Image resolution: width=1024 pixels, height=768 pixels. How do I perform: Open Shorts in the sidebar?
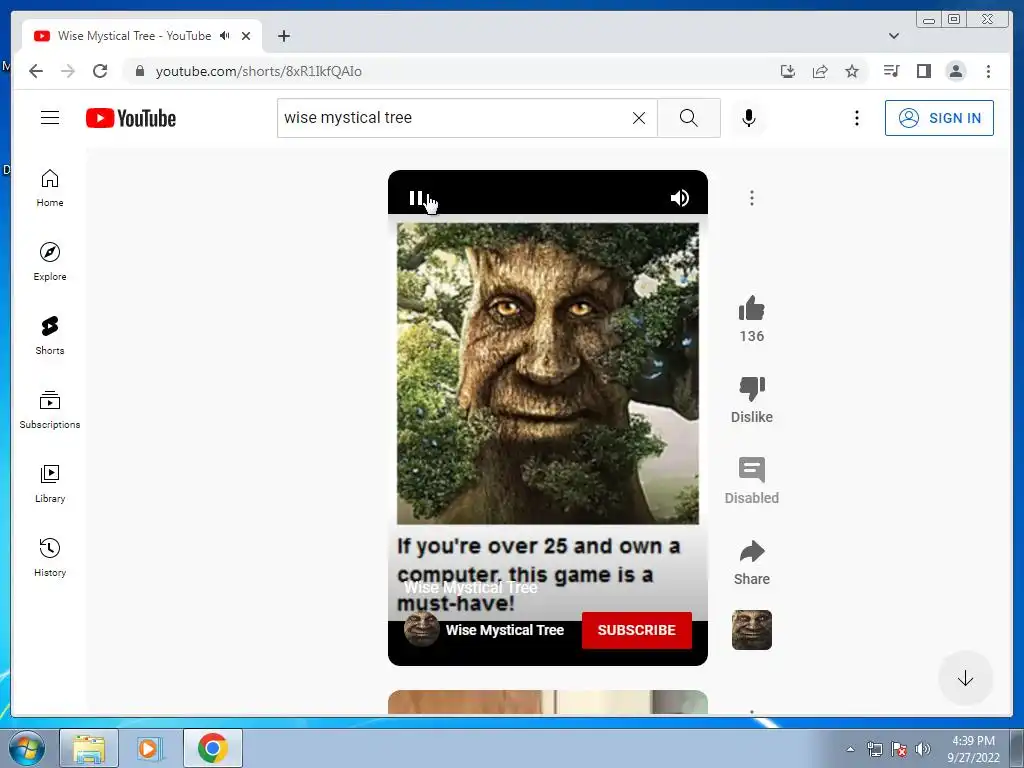(x=50, y=336)
